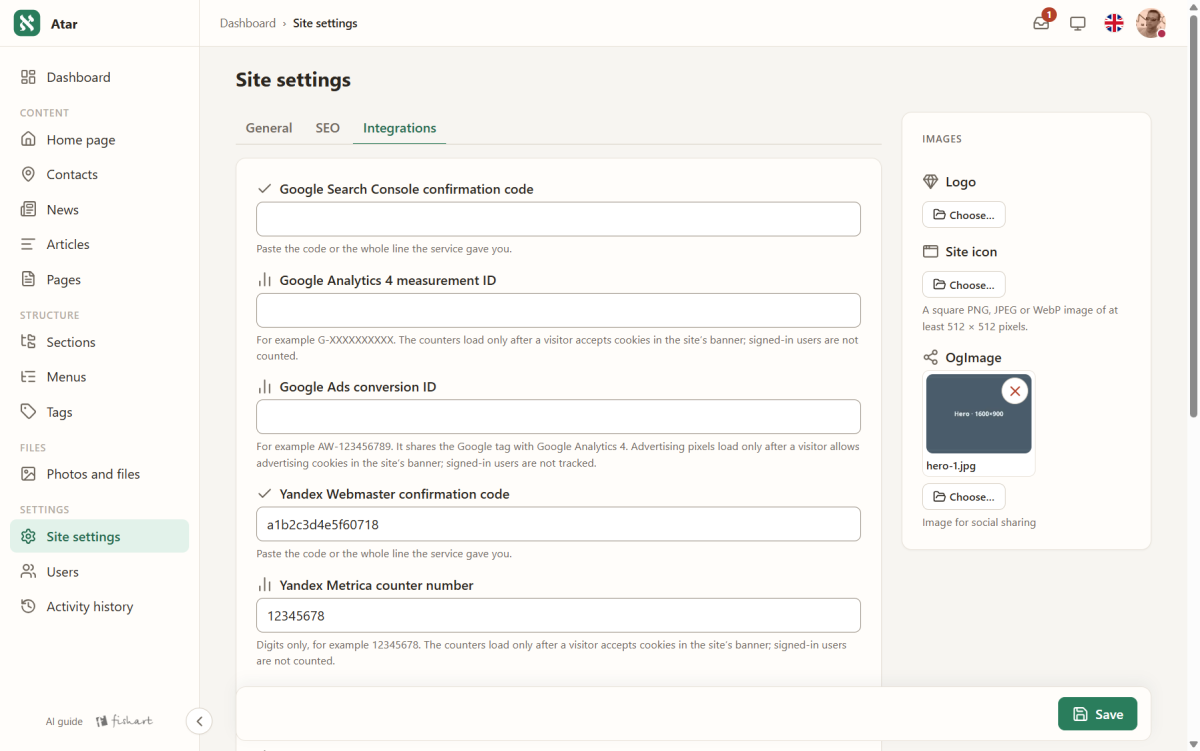The height and width of the screenshot is (751, 1200).
Task: Choose a Site icon image
Action: [964, 285]
